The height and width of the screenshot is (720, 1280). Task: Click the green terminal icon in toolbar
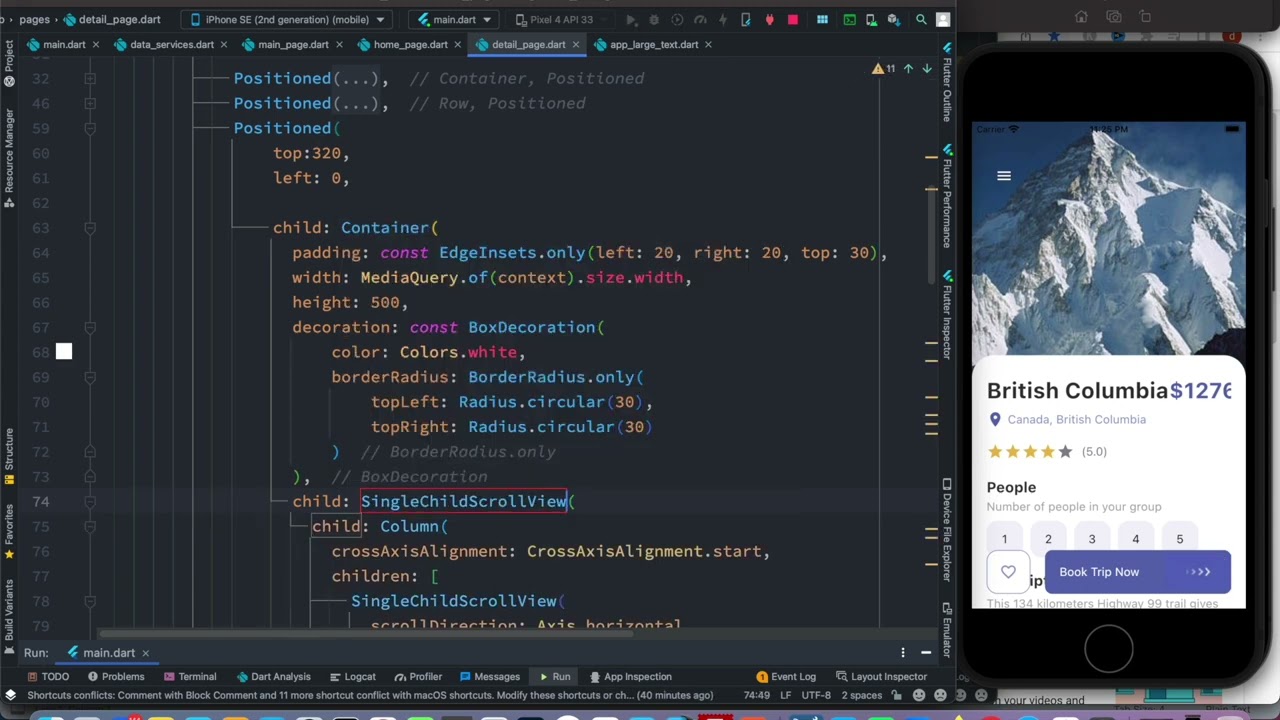(x=850, y=20)
